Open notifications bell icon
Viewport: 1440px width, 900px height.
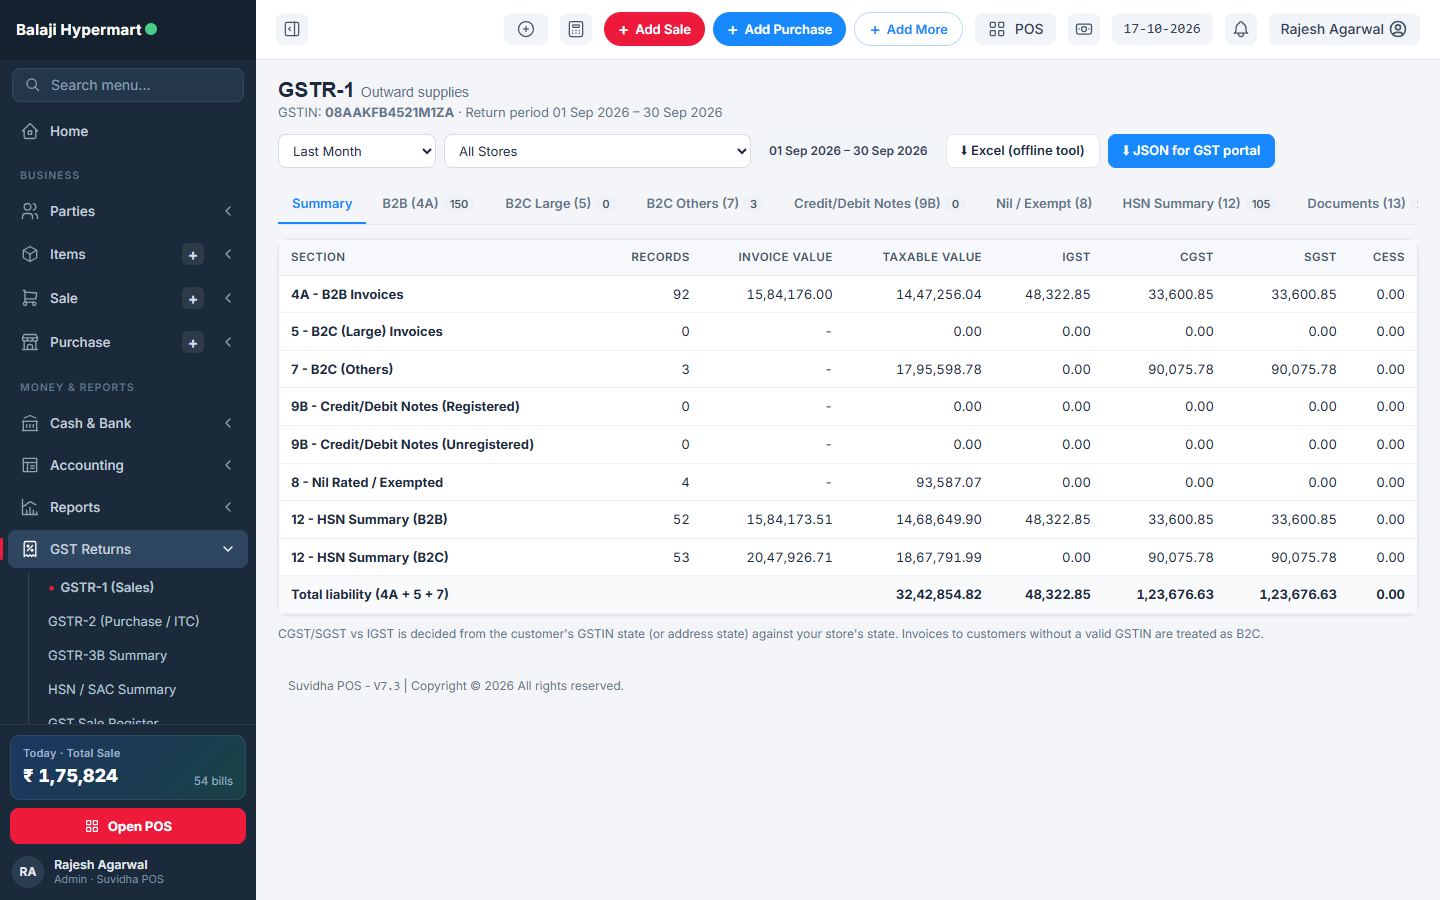tap(1241, 29)
